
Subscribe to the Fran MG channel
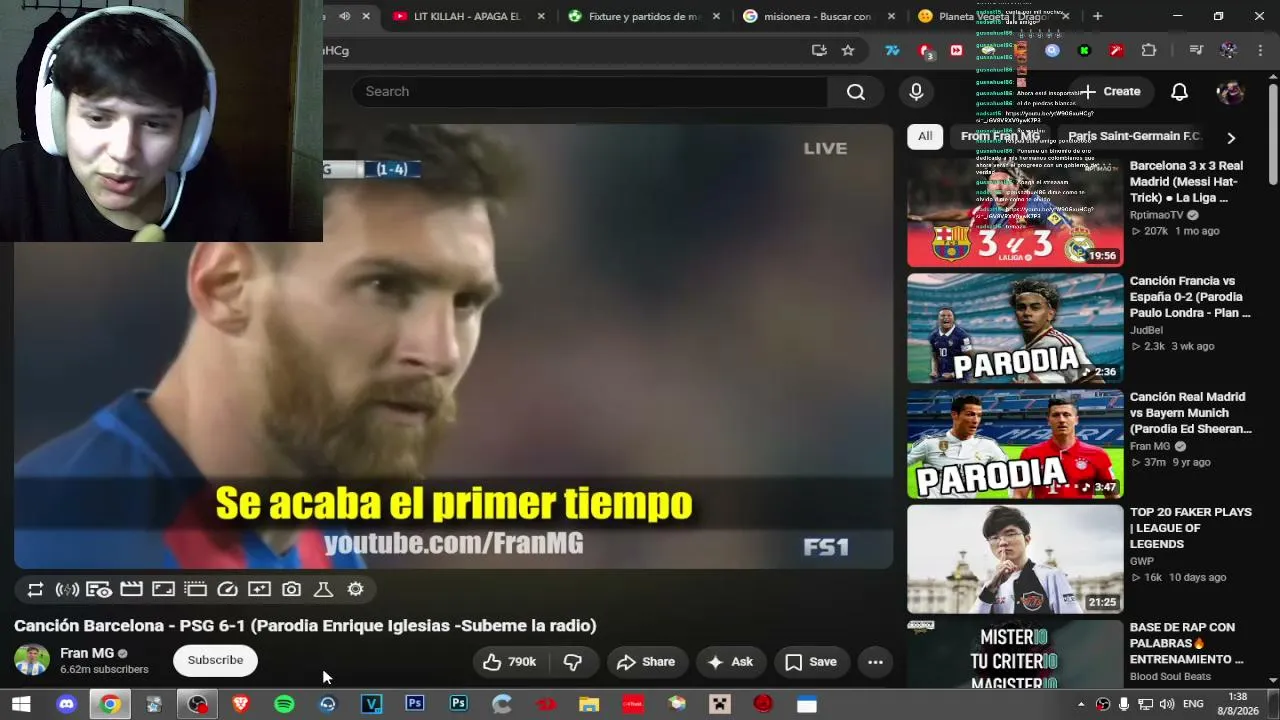click(x=215, y=661)
